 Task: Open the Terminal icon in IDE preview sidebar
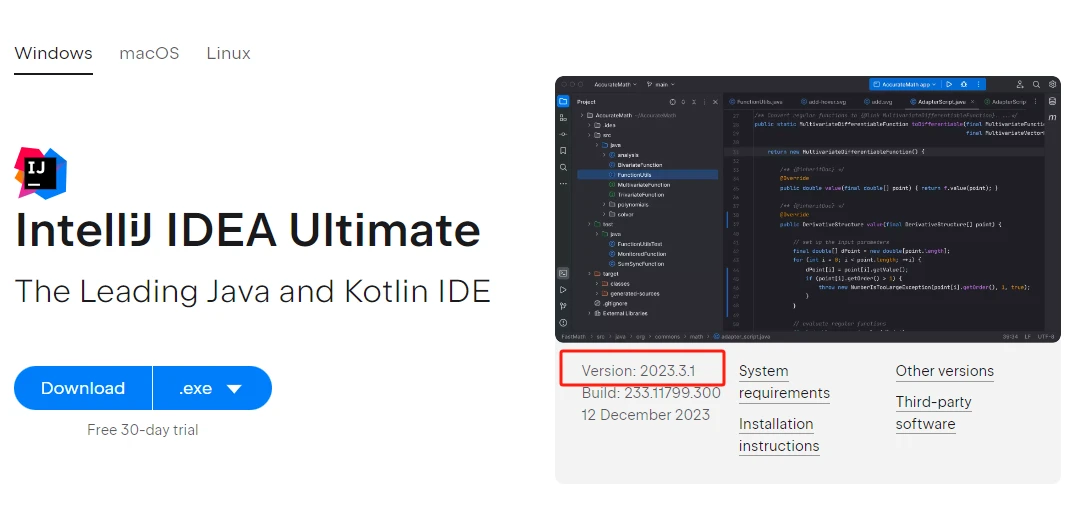tap(563, 273)
